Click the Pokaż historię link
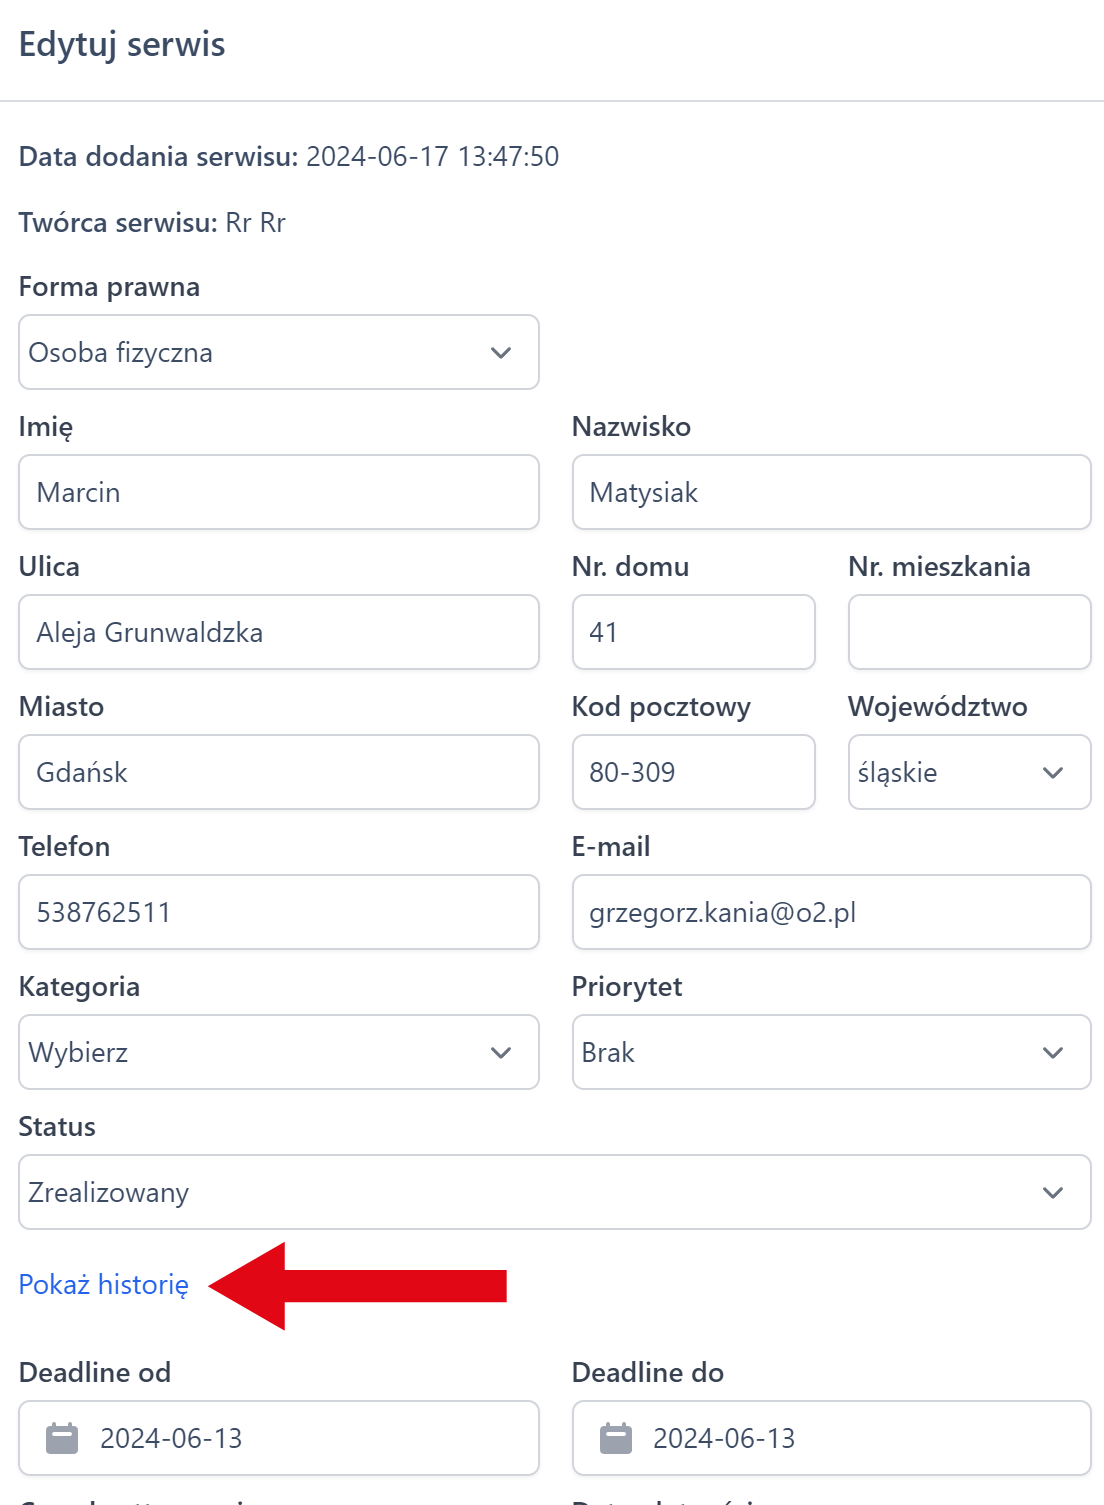 coord(104,1285)
